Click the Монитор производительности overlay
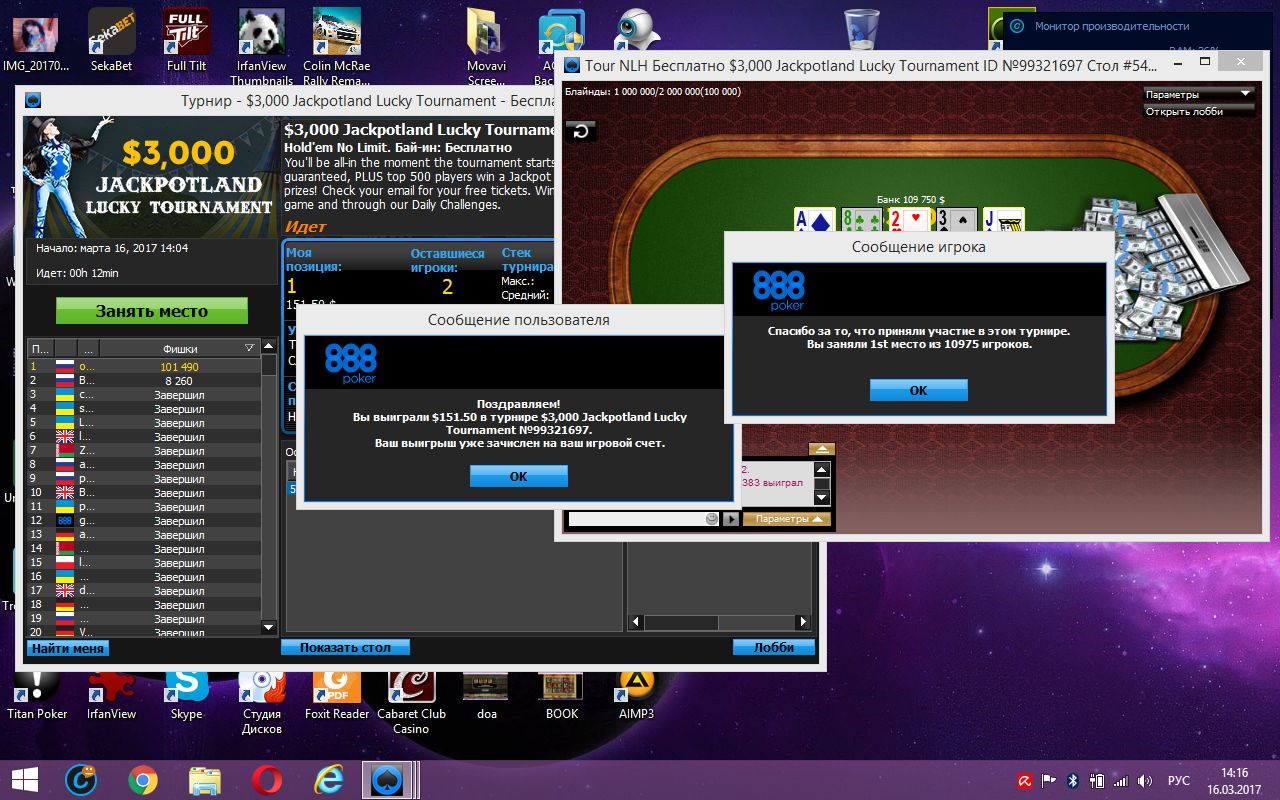1280x800 pixels. 1140,26
